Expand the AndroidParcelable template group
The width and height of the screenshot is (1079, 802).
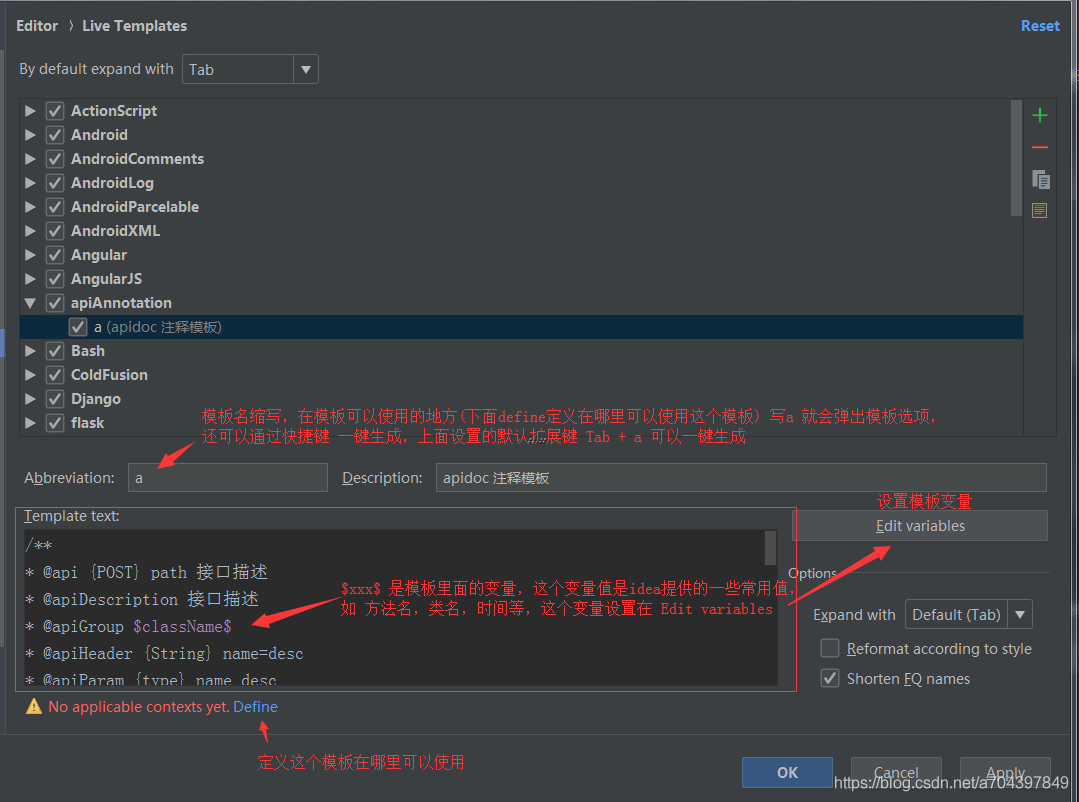(30, 207)
